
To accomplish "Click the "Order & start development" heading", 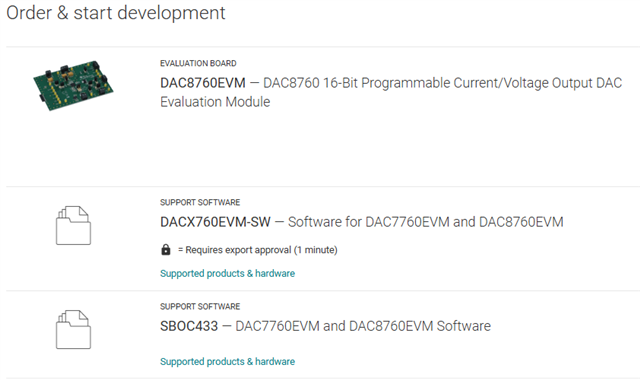I will pyautogui.click(x=116, y=13).
